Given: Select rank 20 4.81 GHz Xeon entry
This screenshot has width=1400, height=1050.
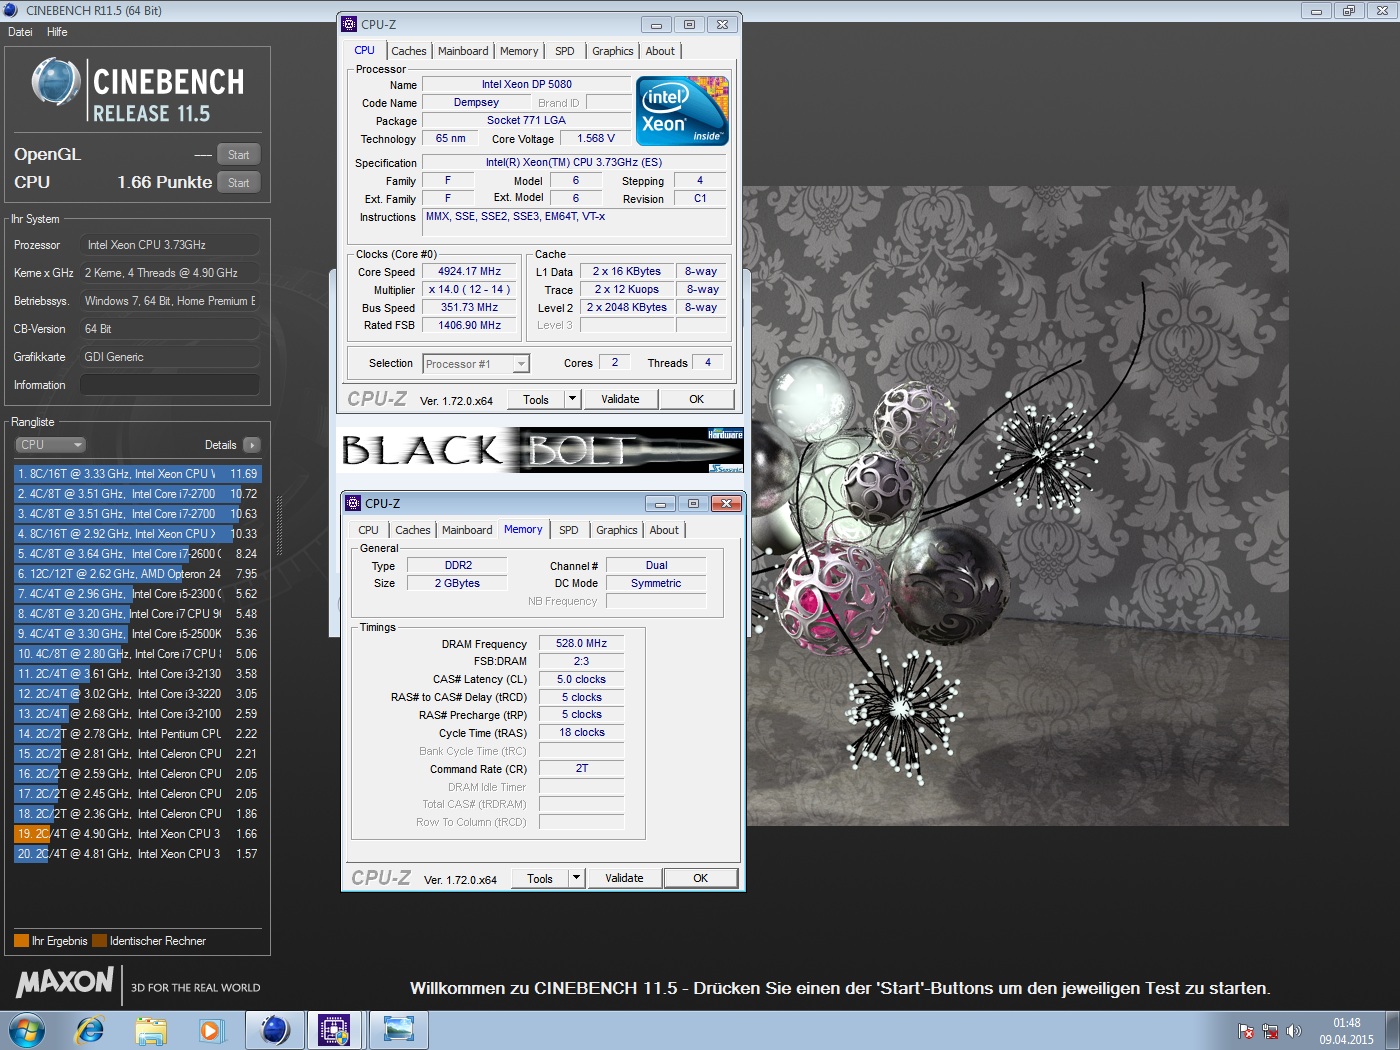Looking at the screenshot, I should tap(137, 854).
